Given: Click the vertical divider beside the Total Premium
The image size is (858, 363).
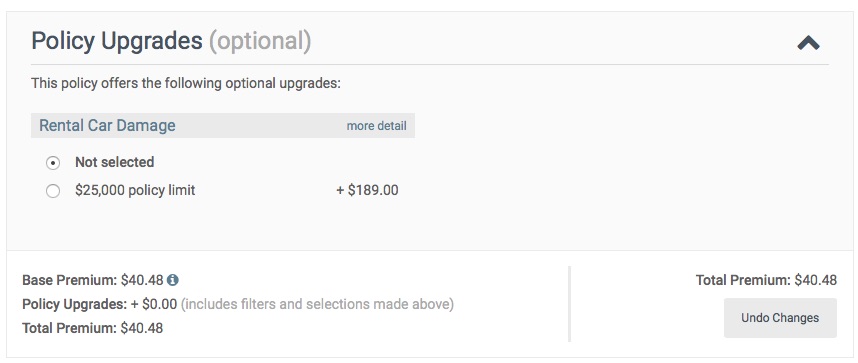Looking at the screenshot, I should [x=570, y=304].
